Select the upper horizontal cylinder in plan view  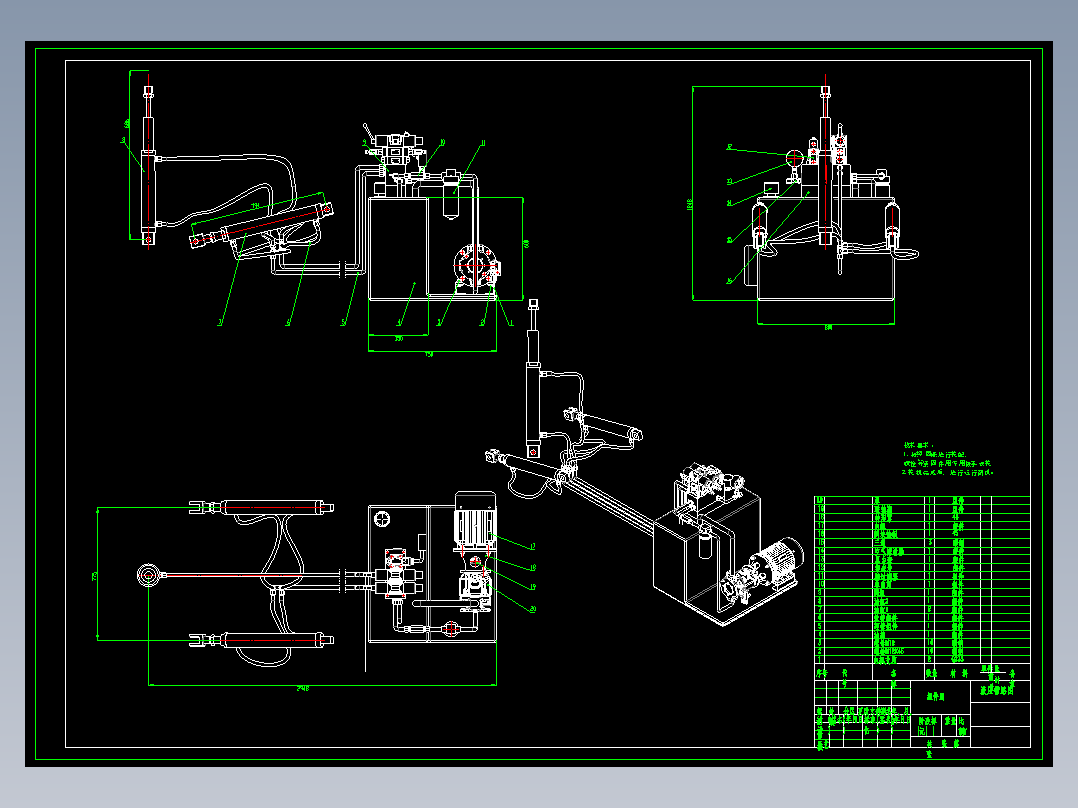(262, 507)
